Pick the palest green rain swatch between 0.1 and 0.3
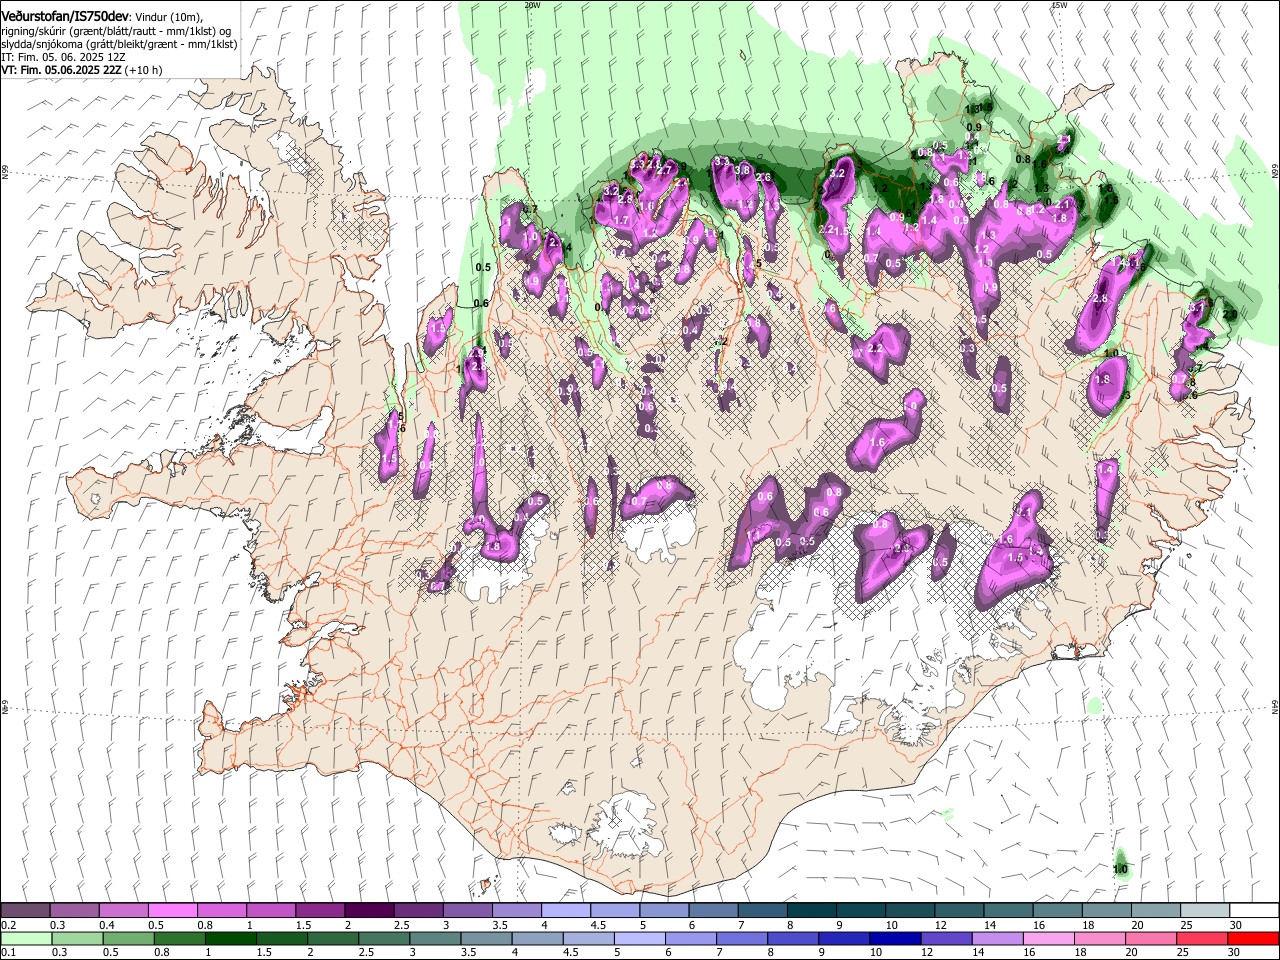This screenshot has width=1280, height=960. pos(25,938)
